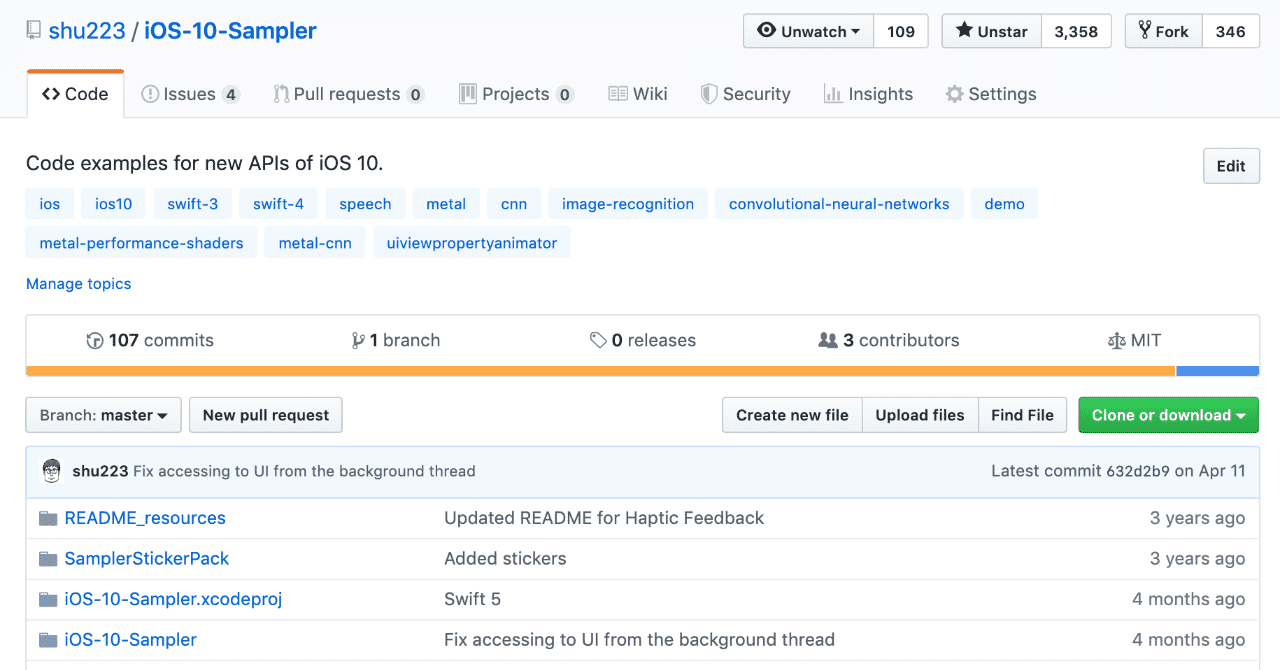Click the commits history clock icon
Viewport: 1280px width, 670px height.
point(95,341)
